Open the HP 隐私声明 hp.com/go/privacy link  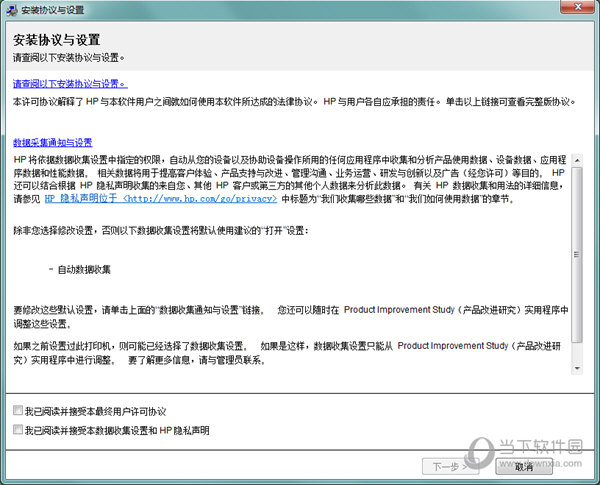tap(161, 198)
